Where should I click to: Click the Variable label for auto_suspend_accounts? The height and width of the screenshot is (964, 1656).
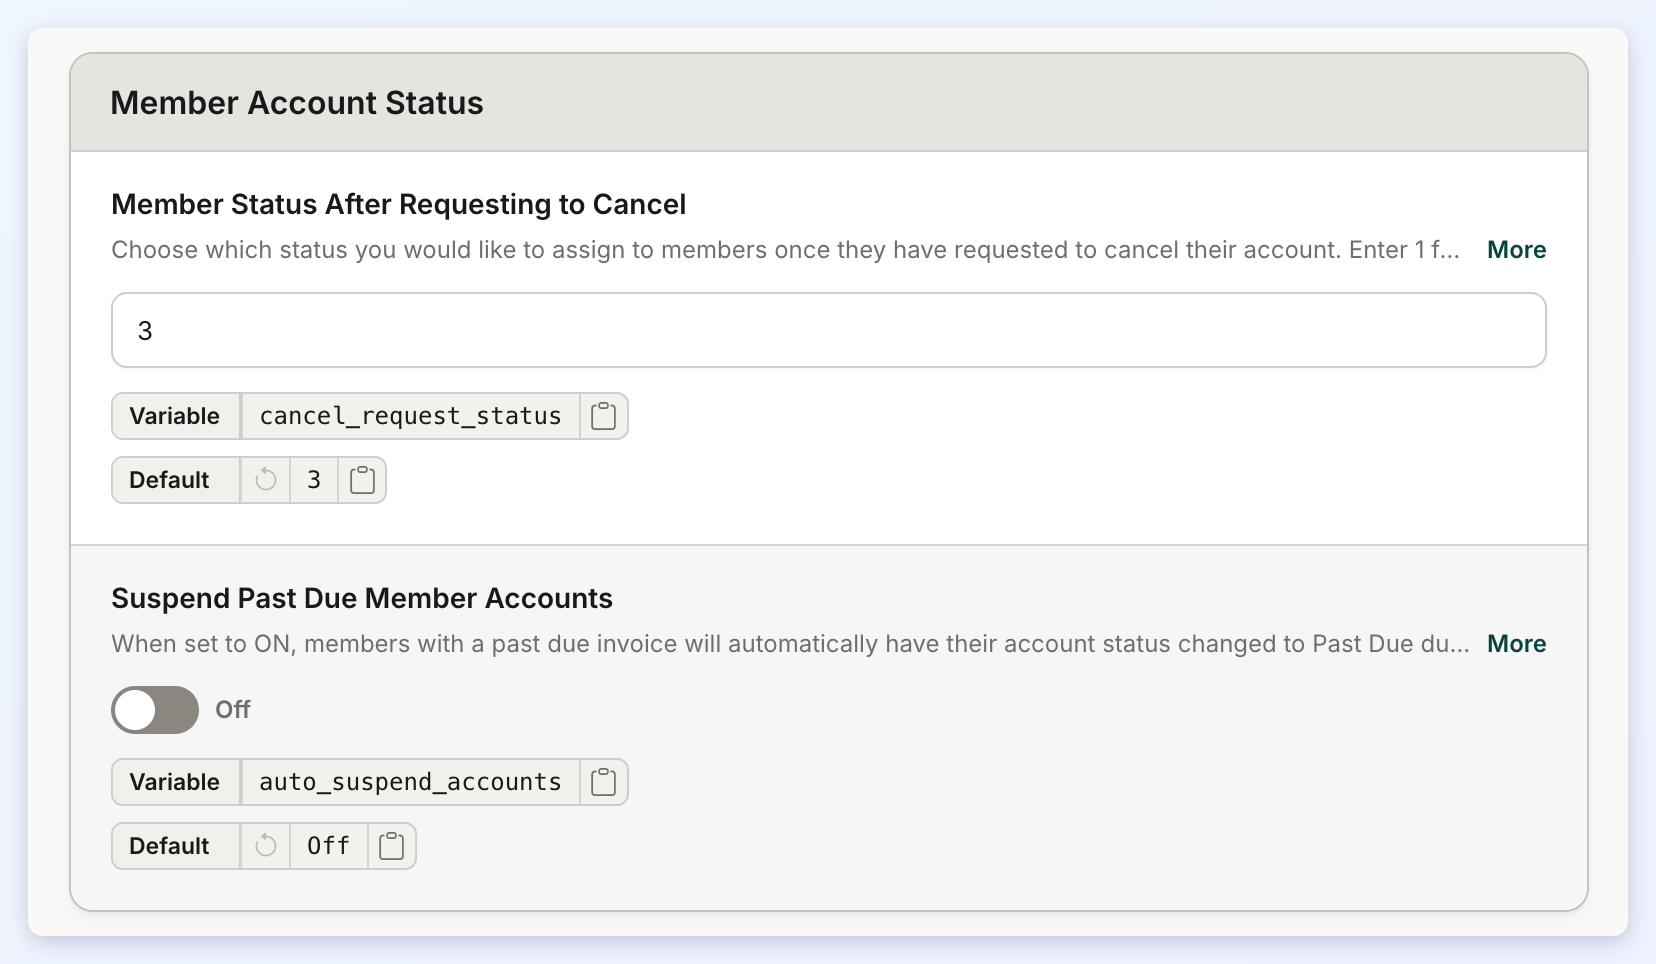[x=174, y=782]
